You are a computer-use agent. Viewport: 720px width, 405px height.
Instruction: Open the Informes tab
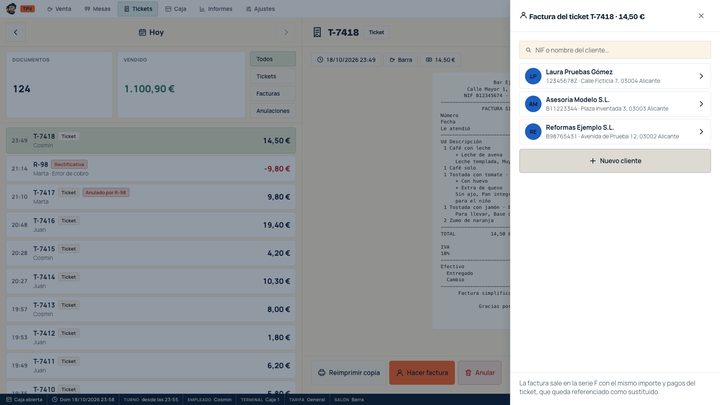click(216, 9)
